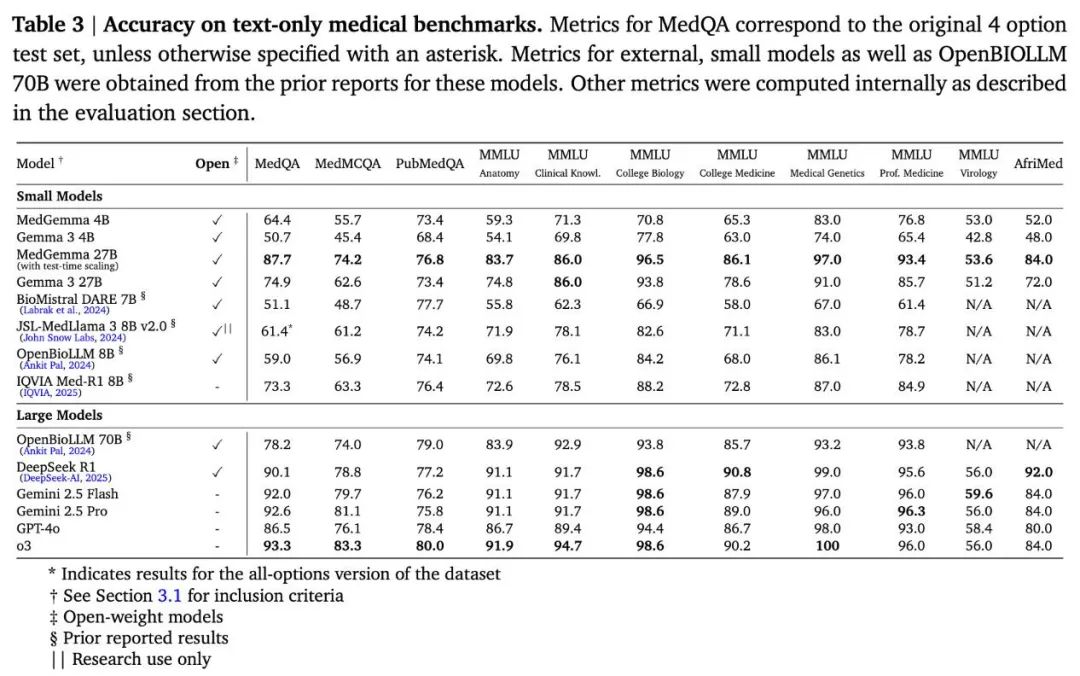Open the IQVIA, 2025 citation link
This screenshot has width=1080, height=676.
(x=52, y=393)
